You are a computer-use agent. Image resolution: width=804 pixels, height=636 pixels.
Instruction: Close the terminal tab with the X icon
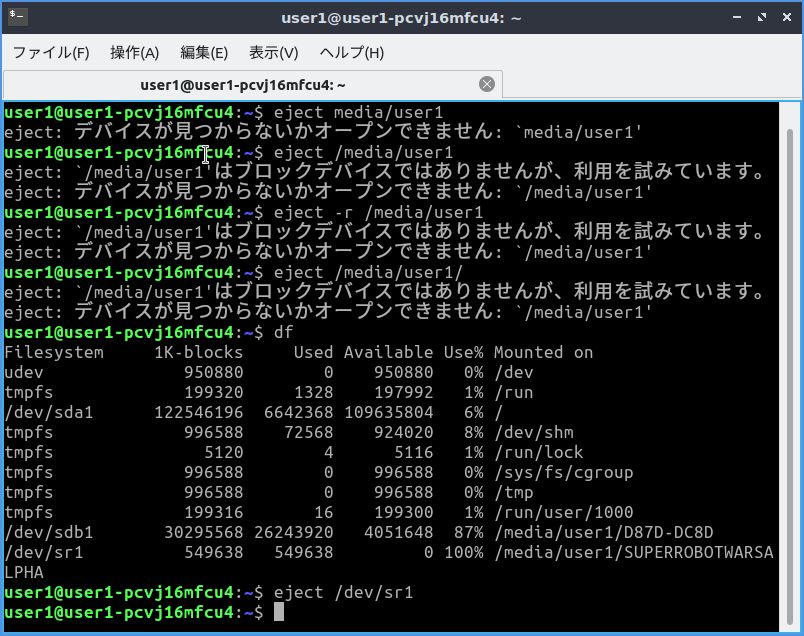pyautogui.click(x=487, y=84)
